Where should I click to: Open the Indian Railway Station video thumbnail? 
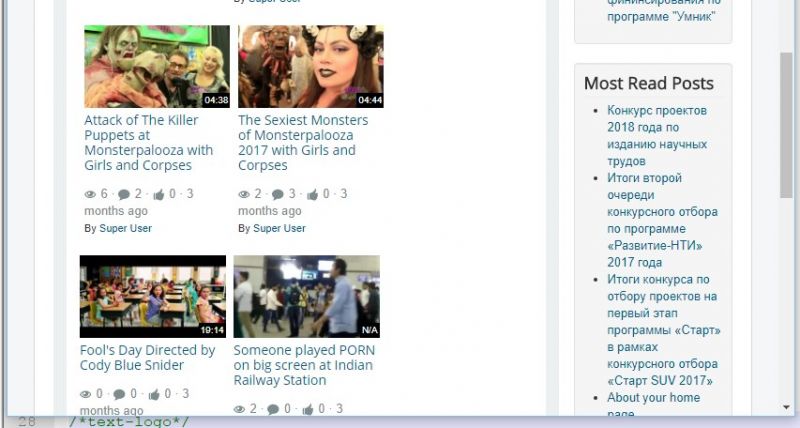[307, 296]
